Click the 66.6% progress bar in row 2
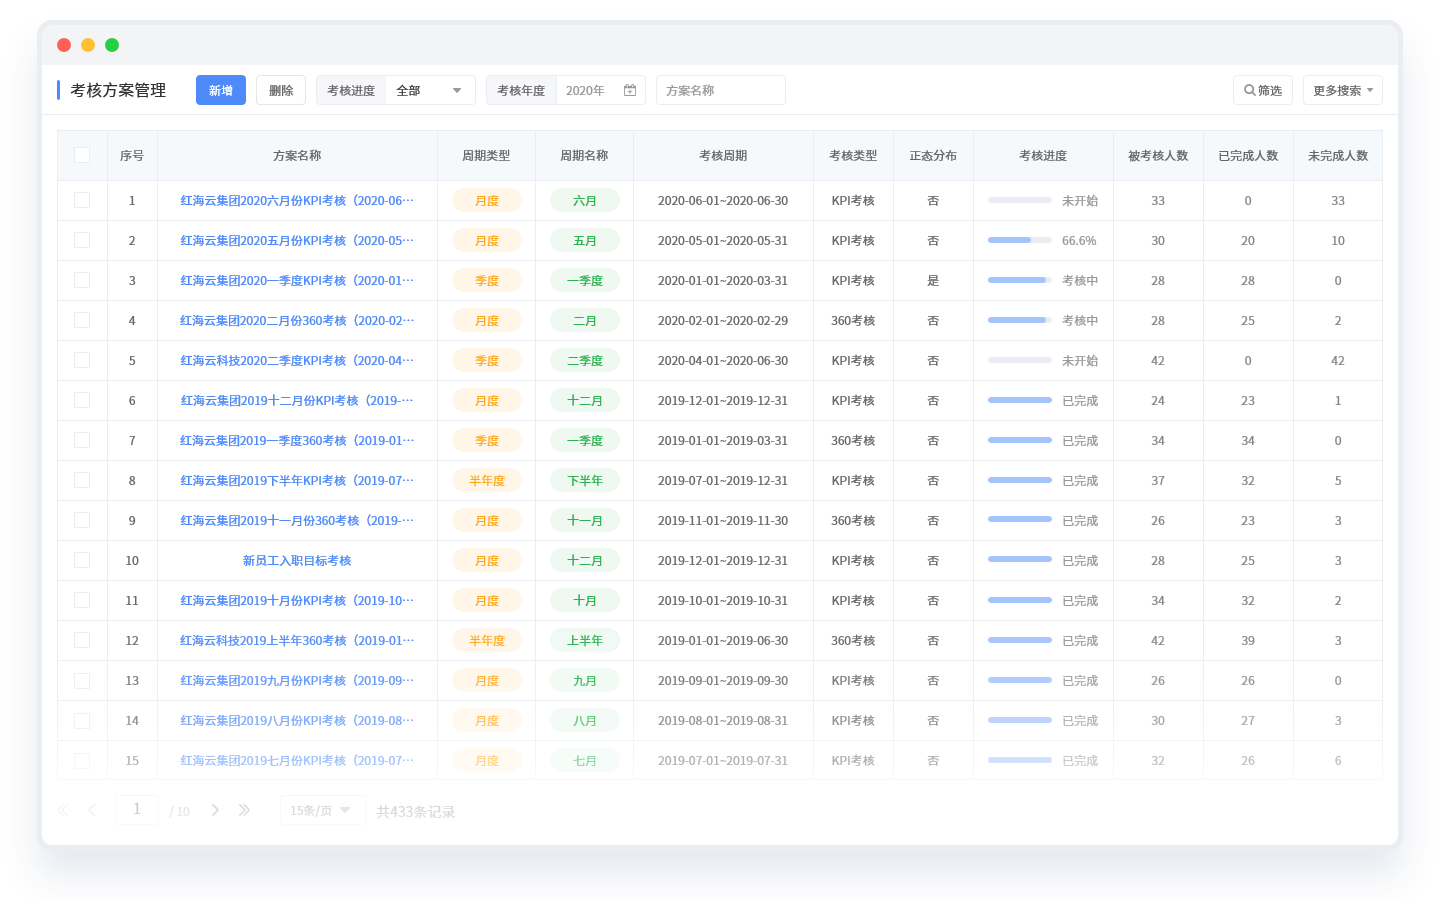This screenshot has width=1440, height=900. [x=1020, y=240]
